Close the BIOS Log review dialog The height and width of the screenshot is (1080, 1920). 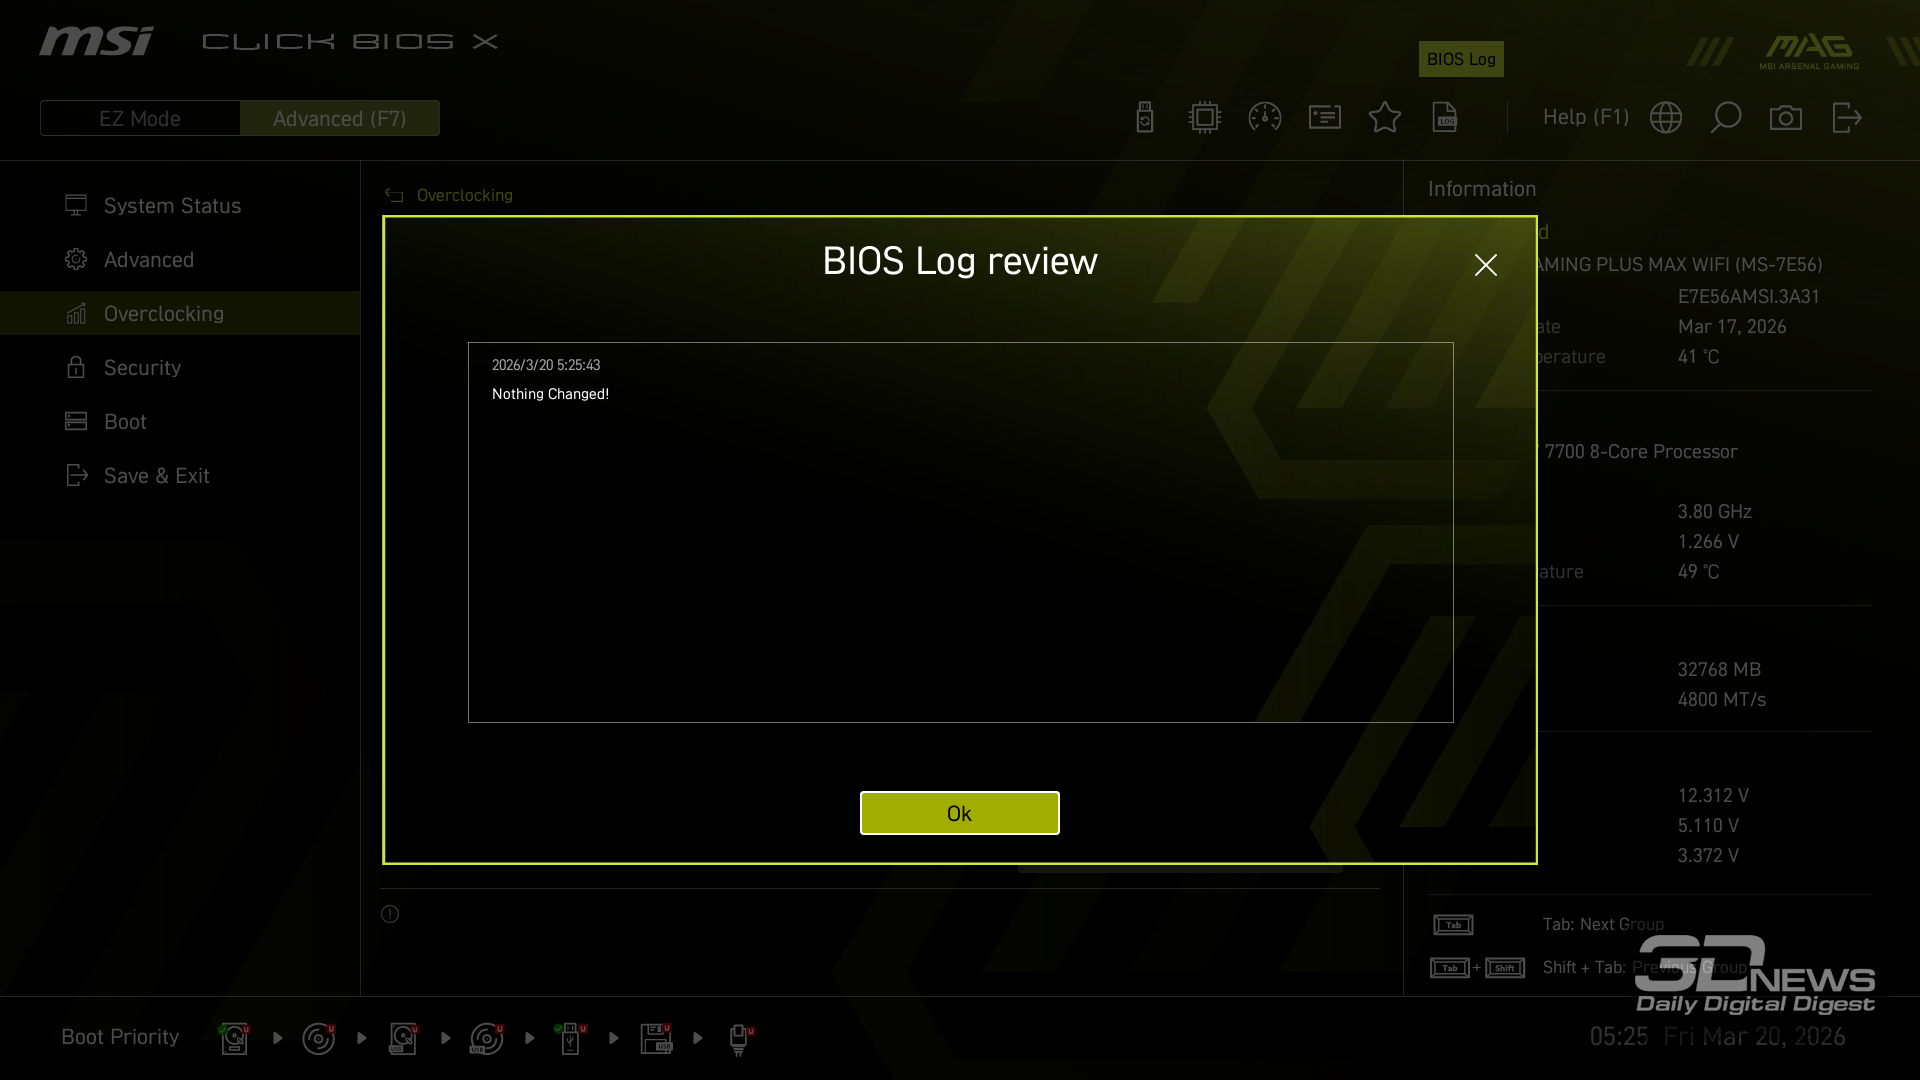1485,265
